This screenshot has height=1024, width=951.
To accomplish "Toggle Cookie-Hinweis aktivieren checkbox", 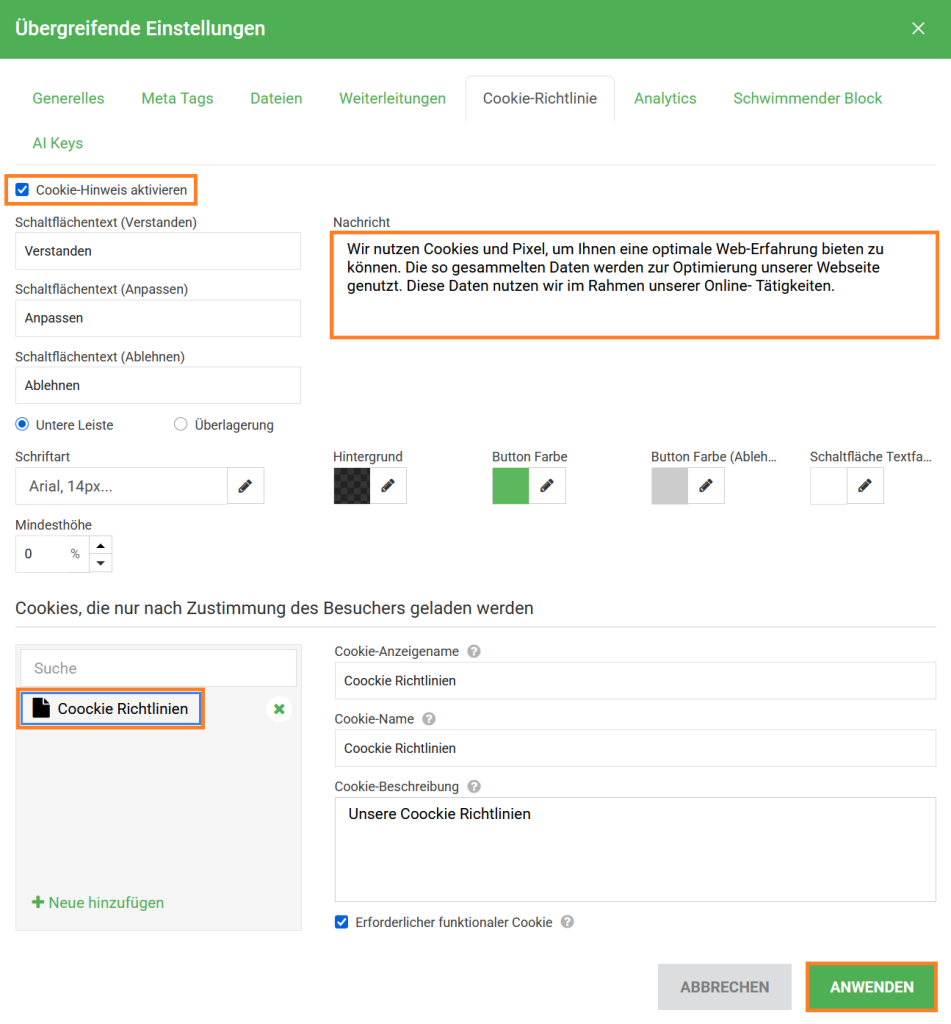I will click(x=22, y=190).
